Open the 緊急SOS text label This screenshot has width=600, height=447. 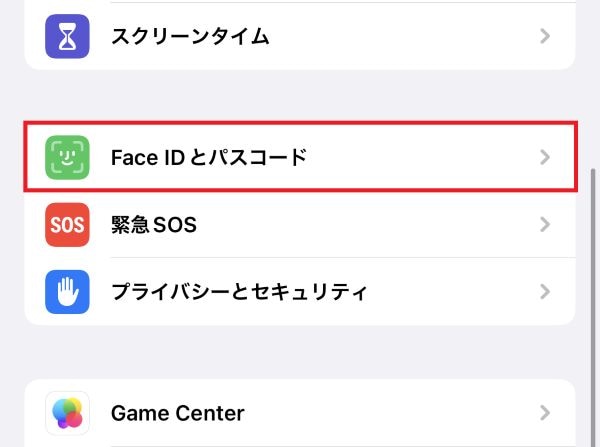click(153, 225)
